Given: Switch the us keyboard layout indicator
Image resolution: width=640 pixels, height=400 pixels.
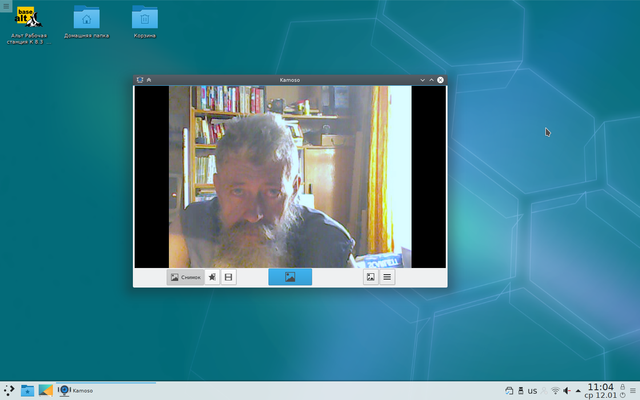Looking at the screenshot, I should (532, 391).
